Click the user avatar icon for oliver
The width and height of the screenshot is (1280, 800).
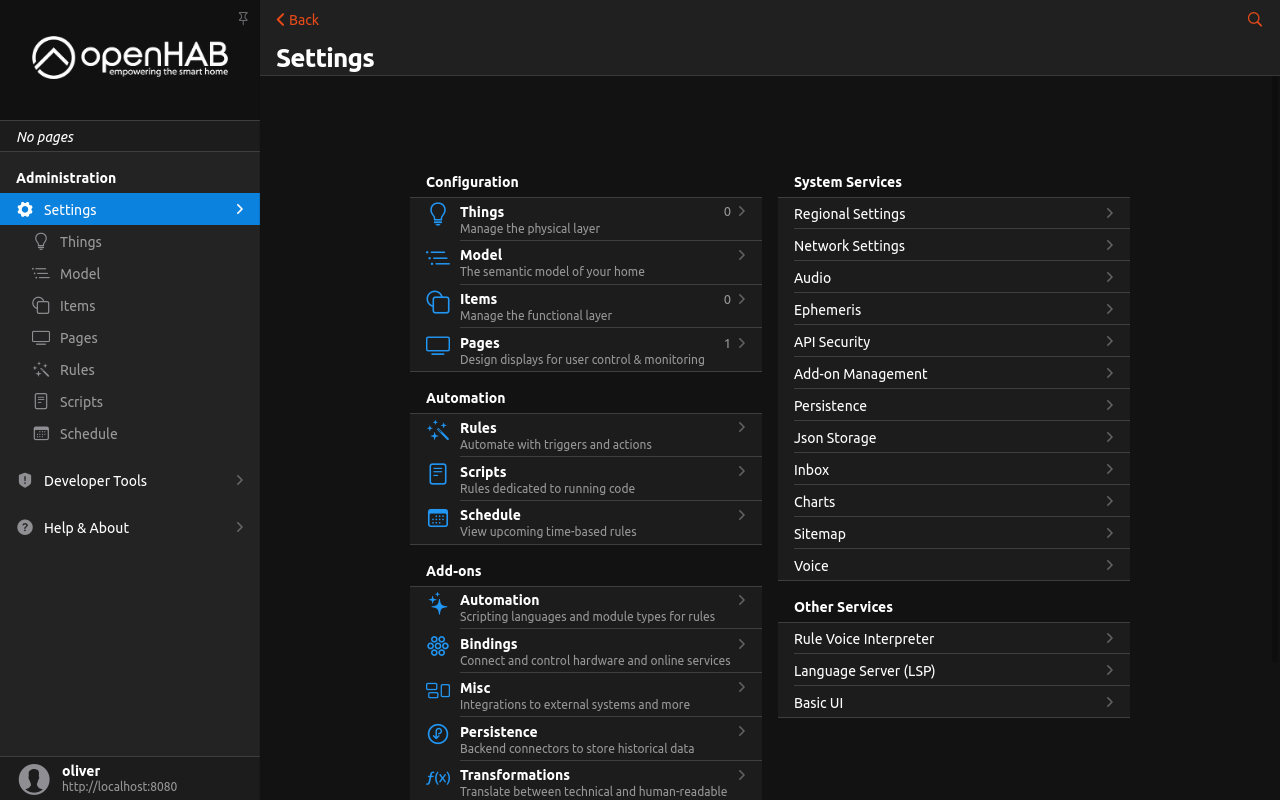34,779
